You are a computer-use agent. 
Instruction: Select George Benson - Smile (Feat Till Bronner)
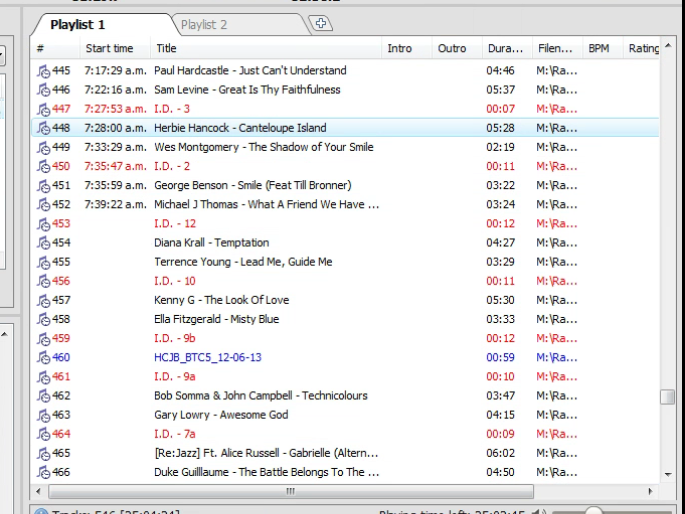pos(253,185)
